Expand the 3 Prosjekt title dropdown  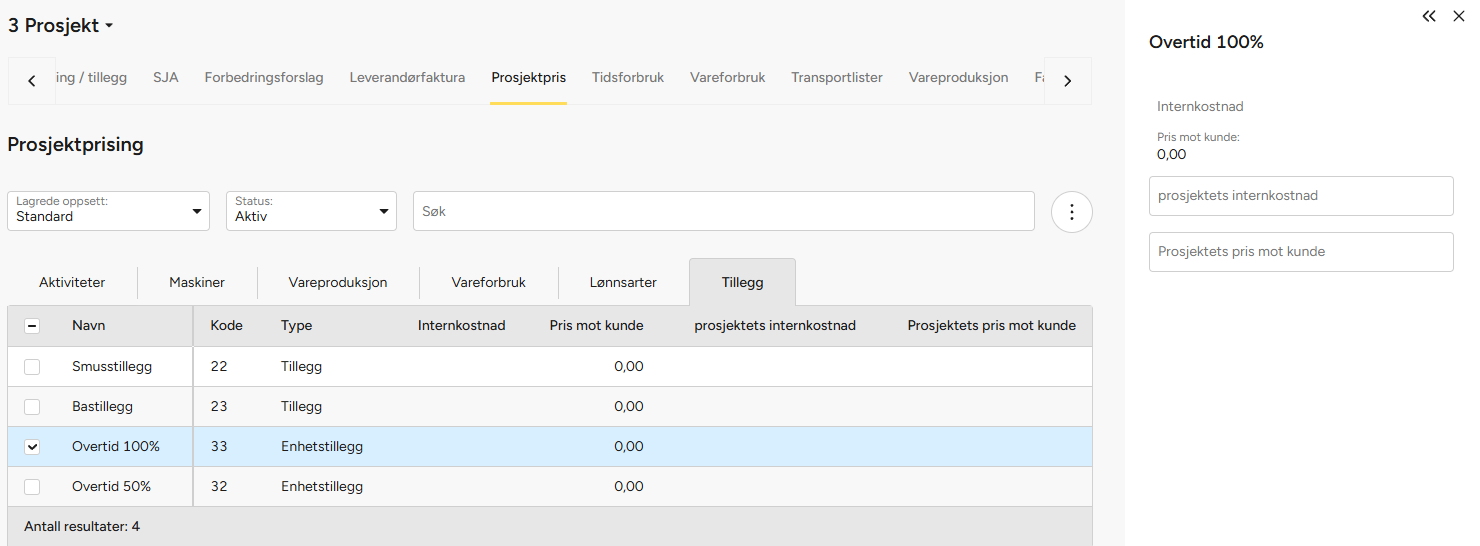61,26
